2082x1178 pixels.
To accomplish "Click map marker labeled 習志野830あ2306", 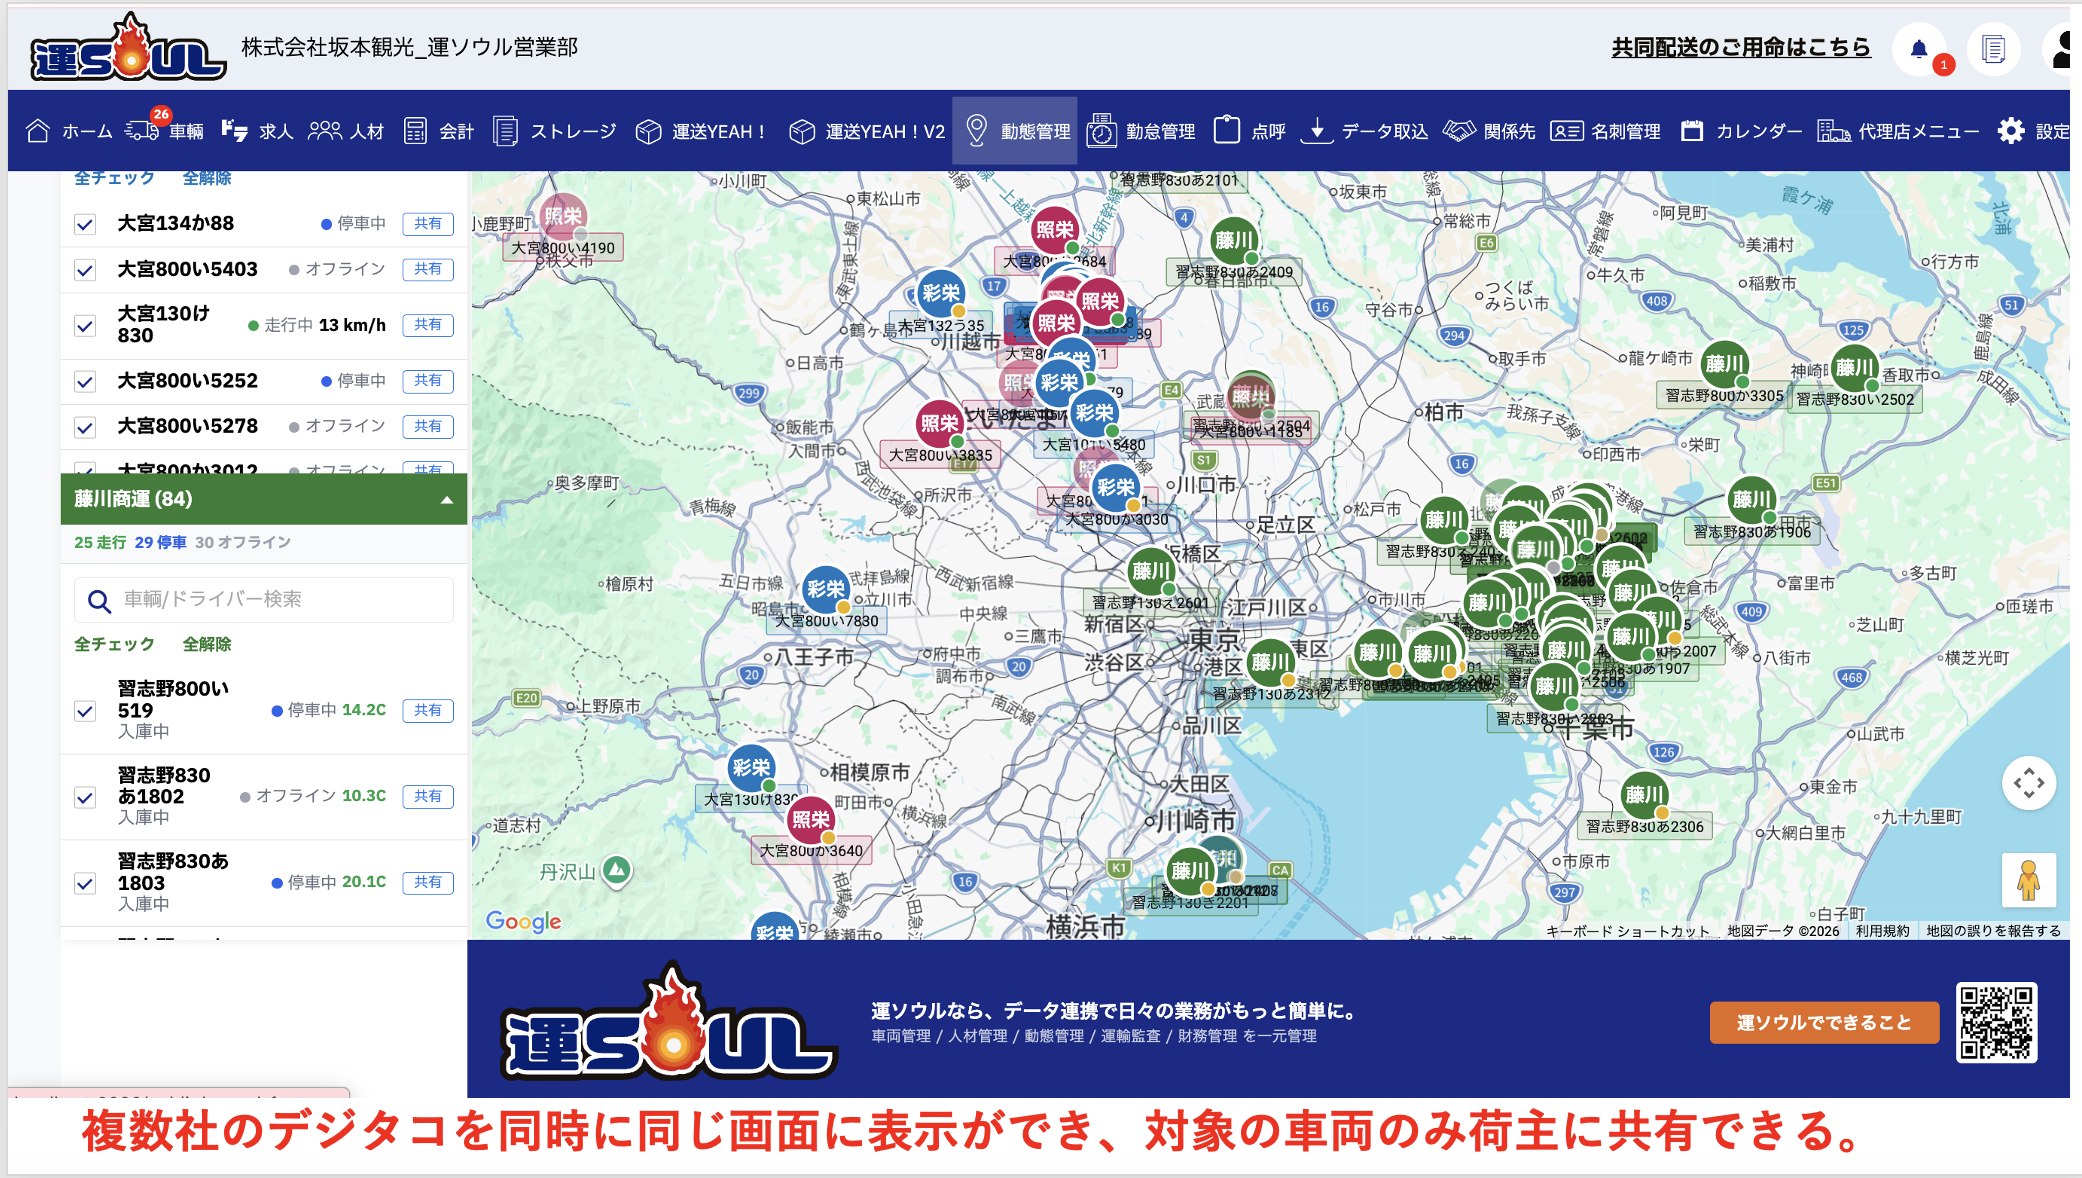I will pyautogui.click(x=1644, y=796).
